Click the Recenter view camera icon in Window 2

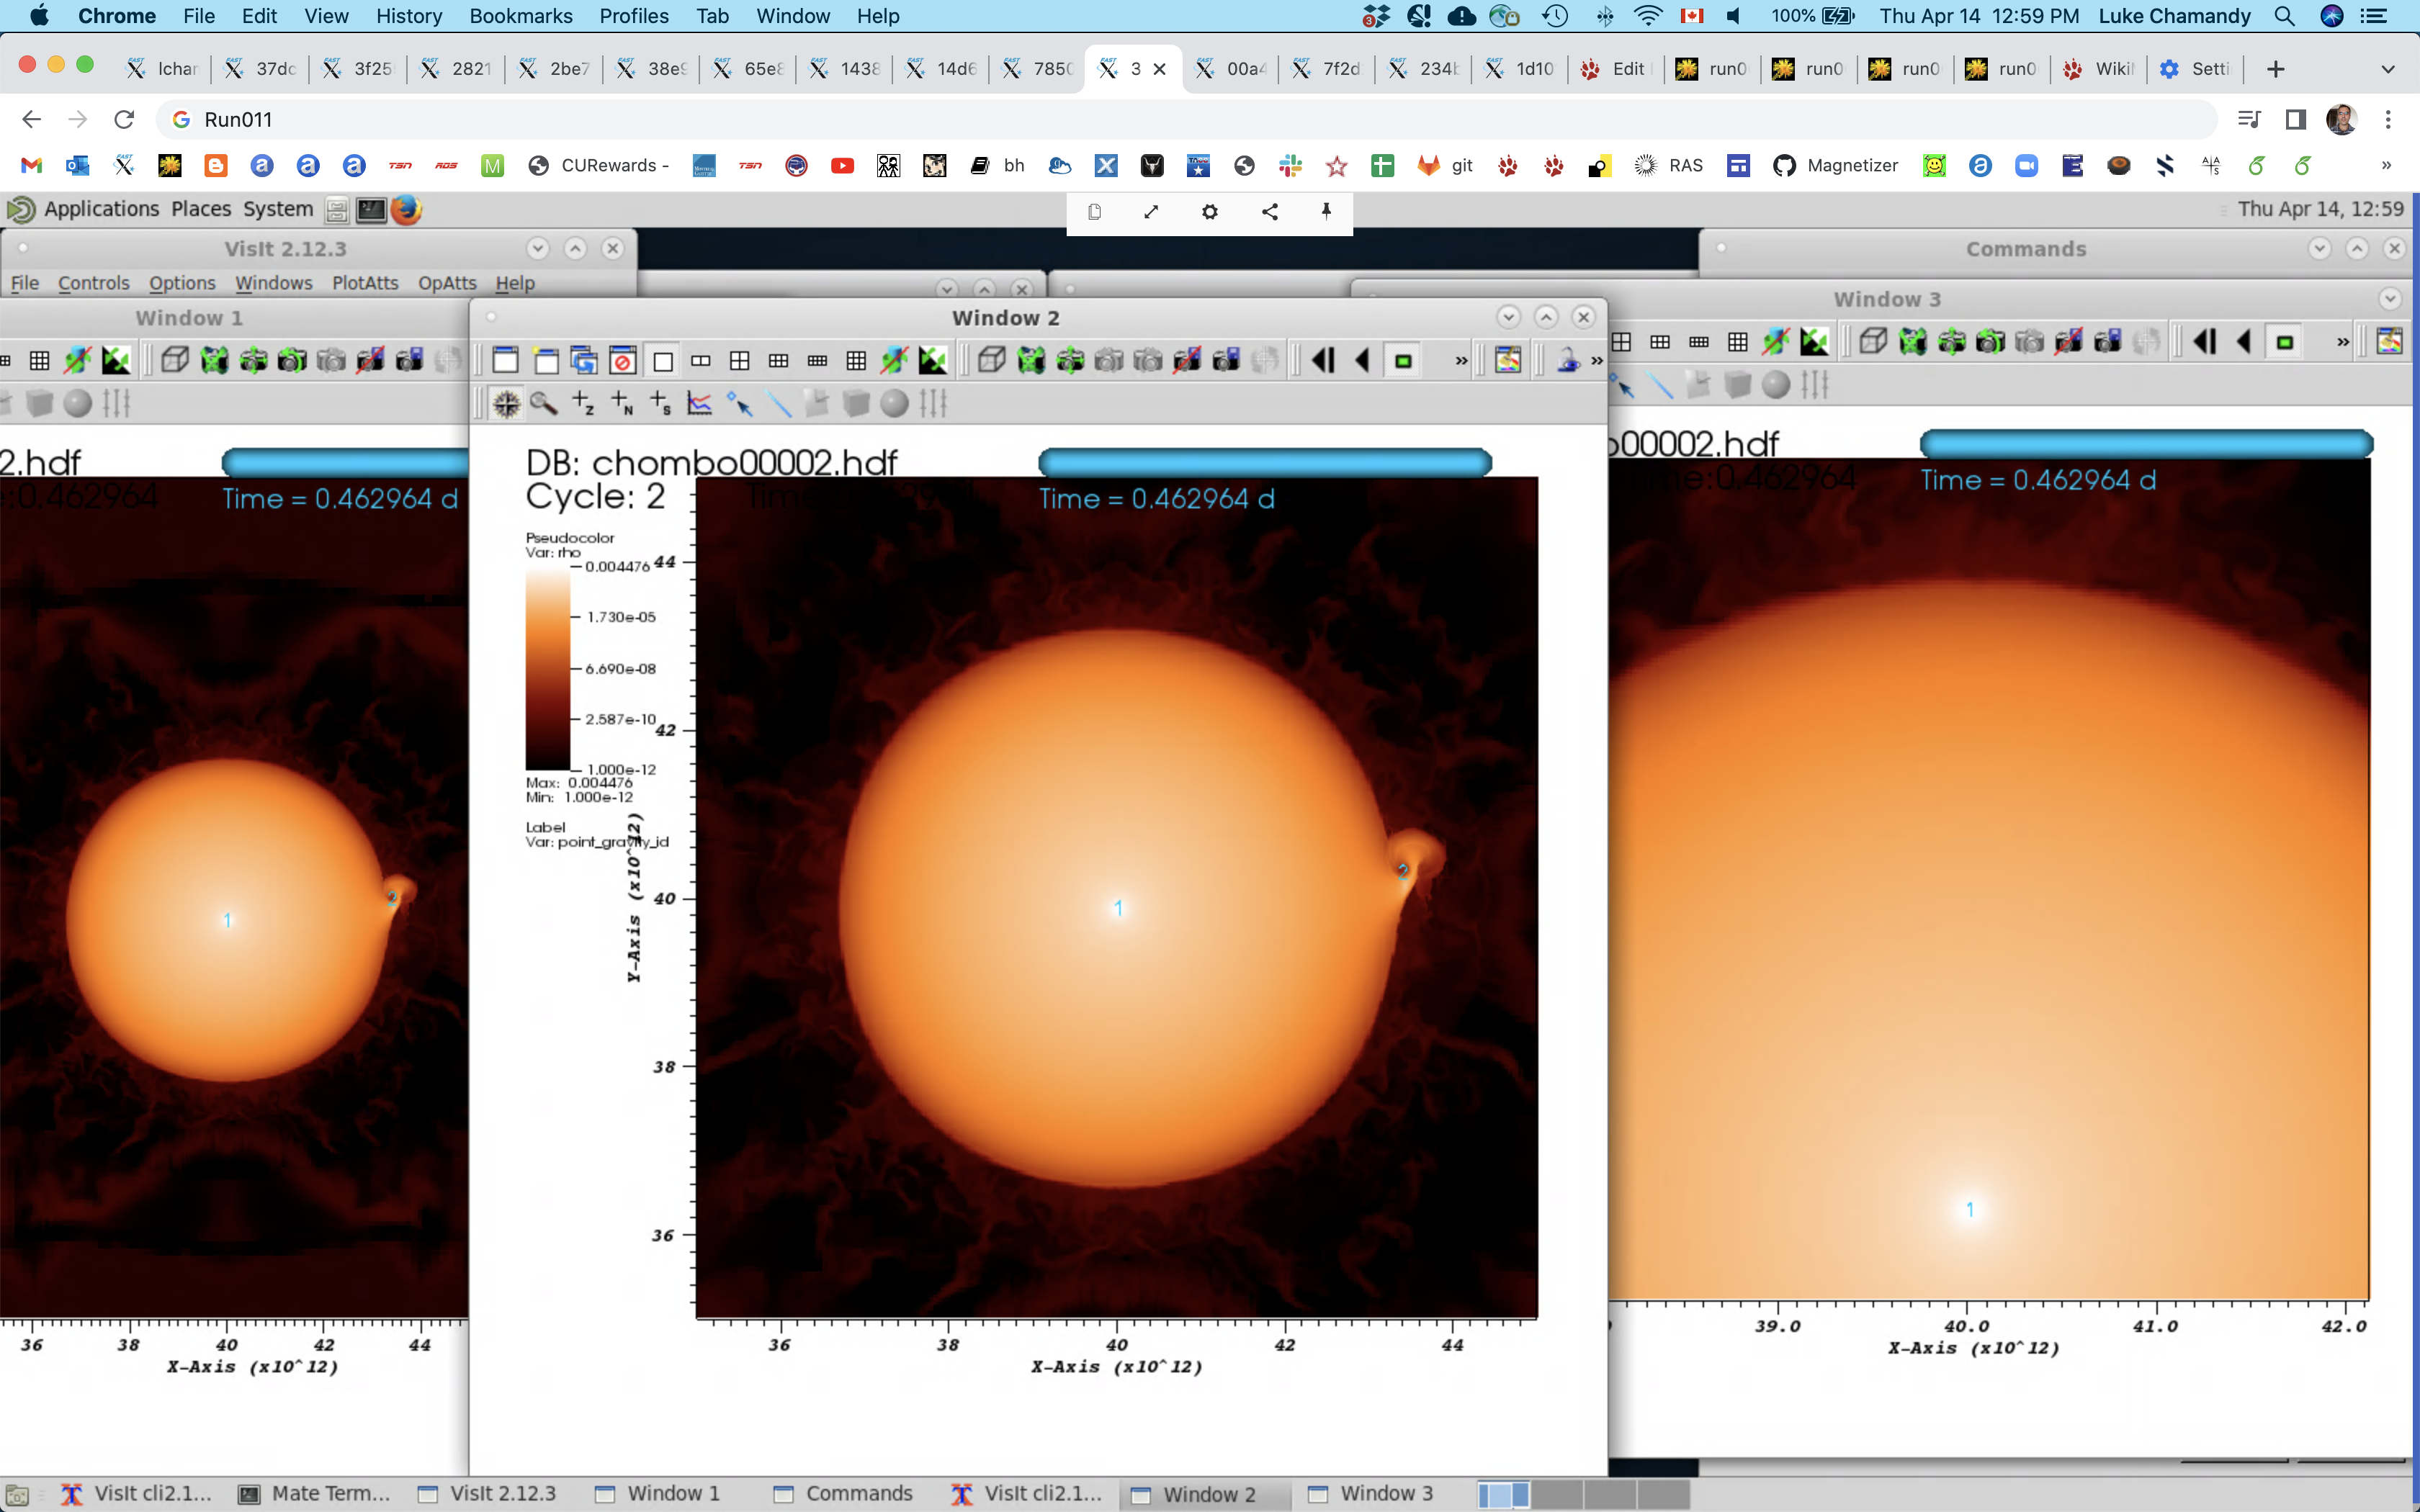(1070, 360)
